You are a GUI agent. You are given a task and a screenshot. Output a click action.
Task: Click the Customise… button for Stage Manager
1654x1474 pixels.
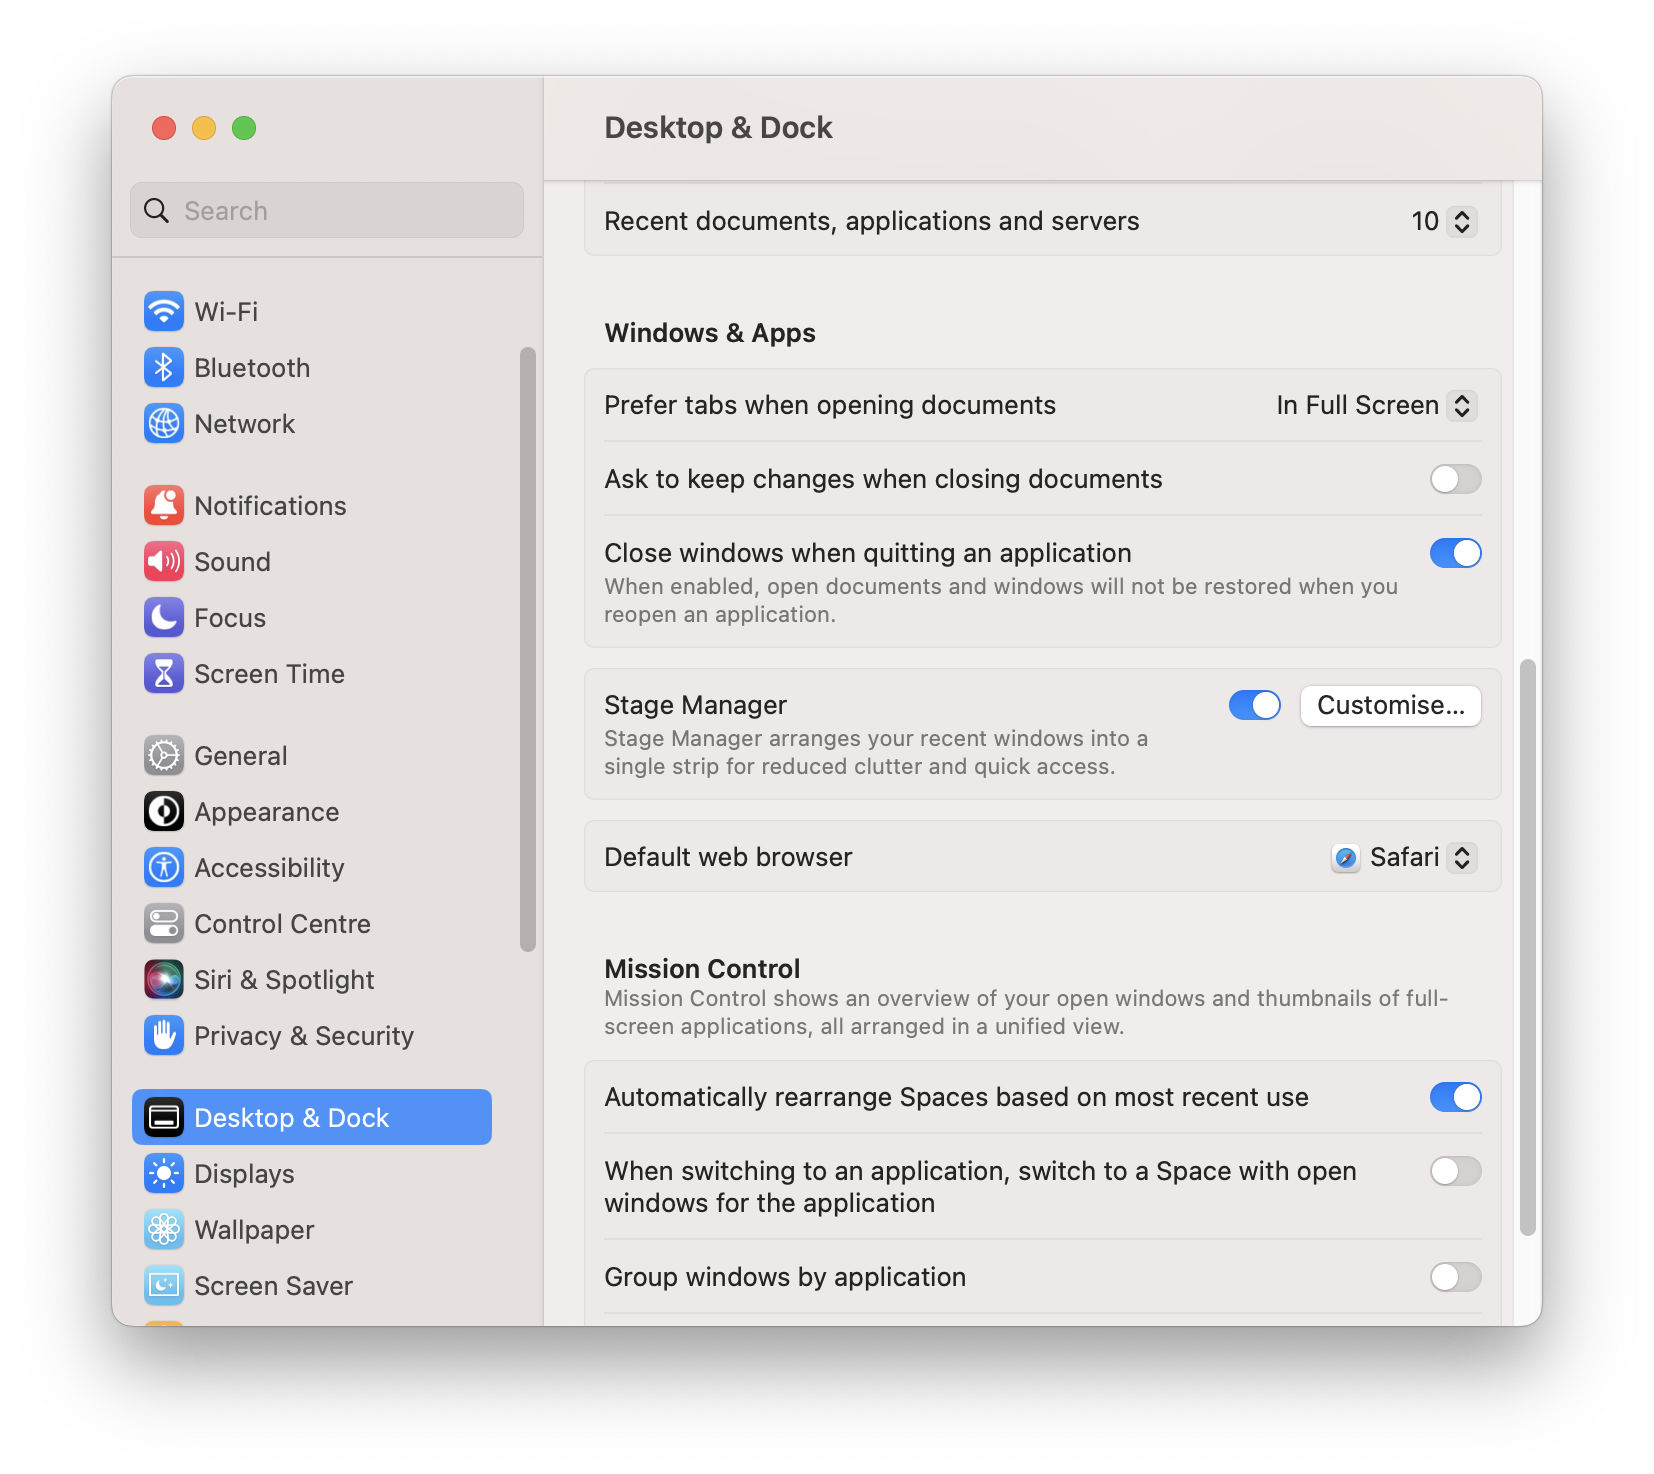click(x=1390, y=705)
